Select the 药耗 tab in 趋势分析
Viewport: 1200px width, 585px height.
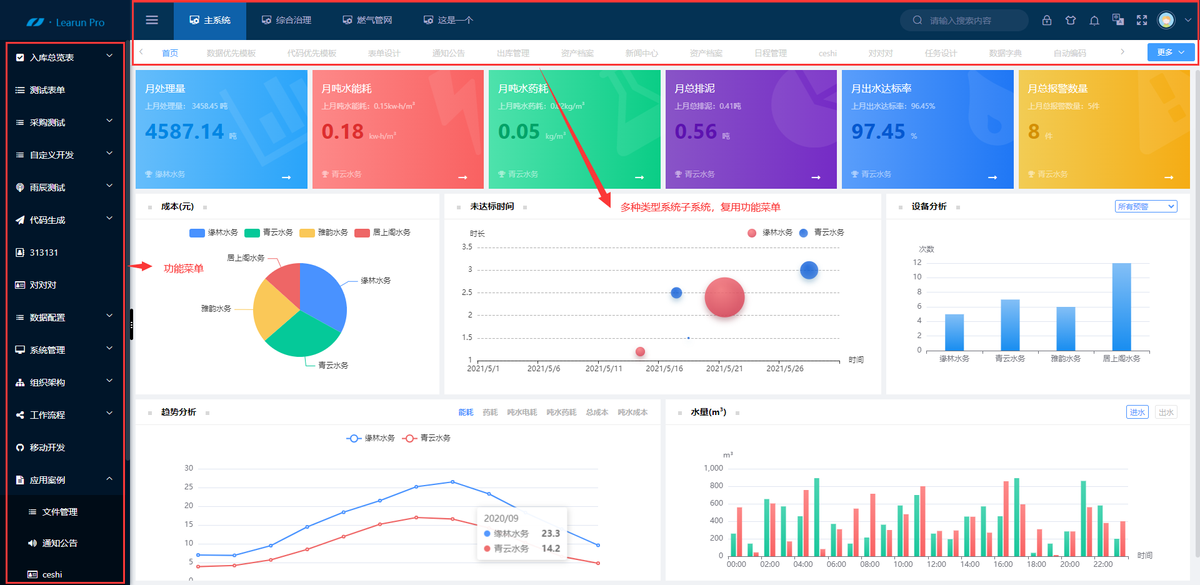(490, 412)
